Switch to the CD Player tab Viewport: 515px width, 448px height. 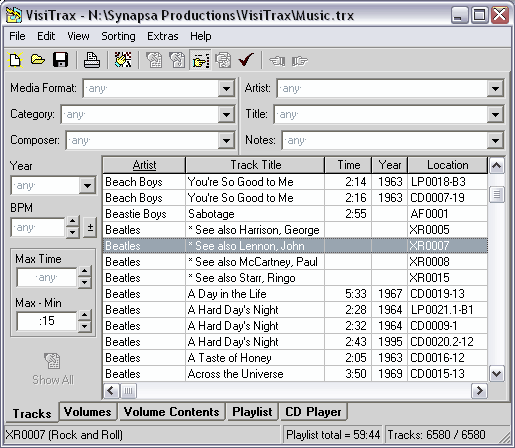(313, 412)
